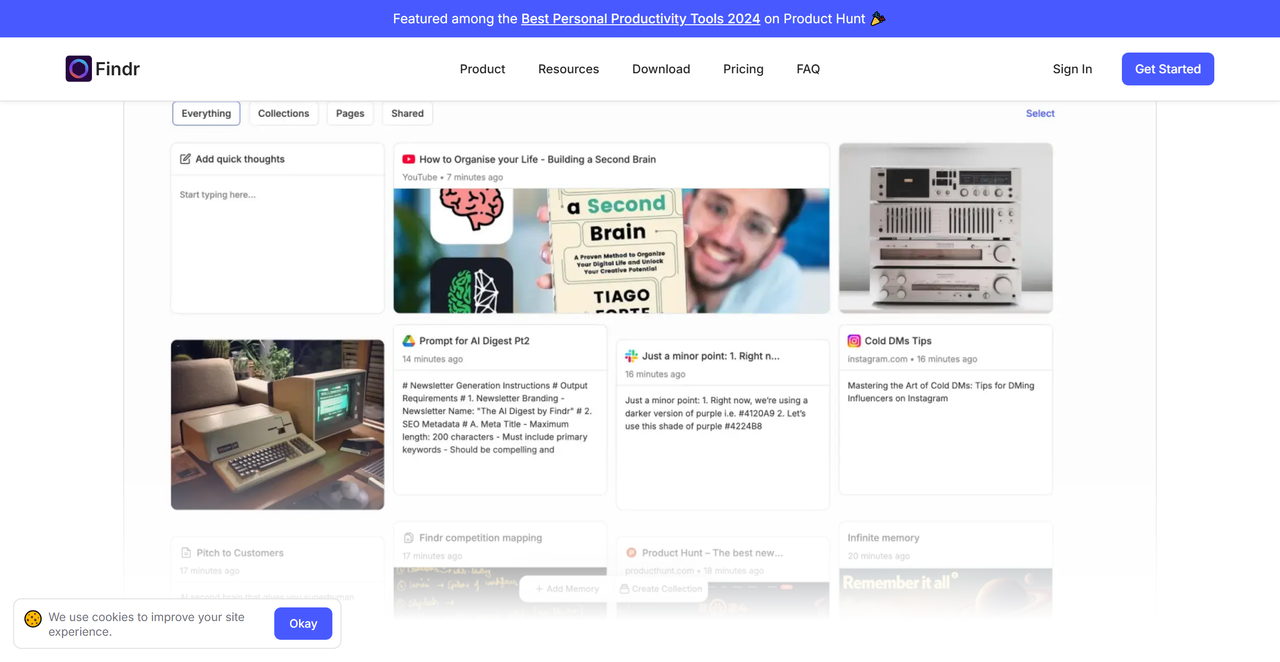Switch to the Collections tab

point(283,113)
